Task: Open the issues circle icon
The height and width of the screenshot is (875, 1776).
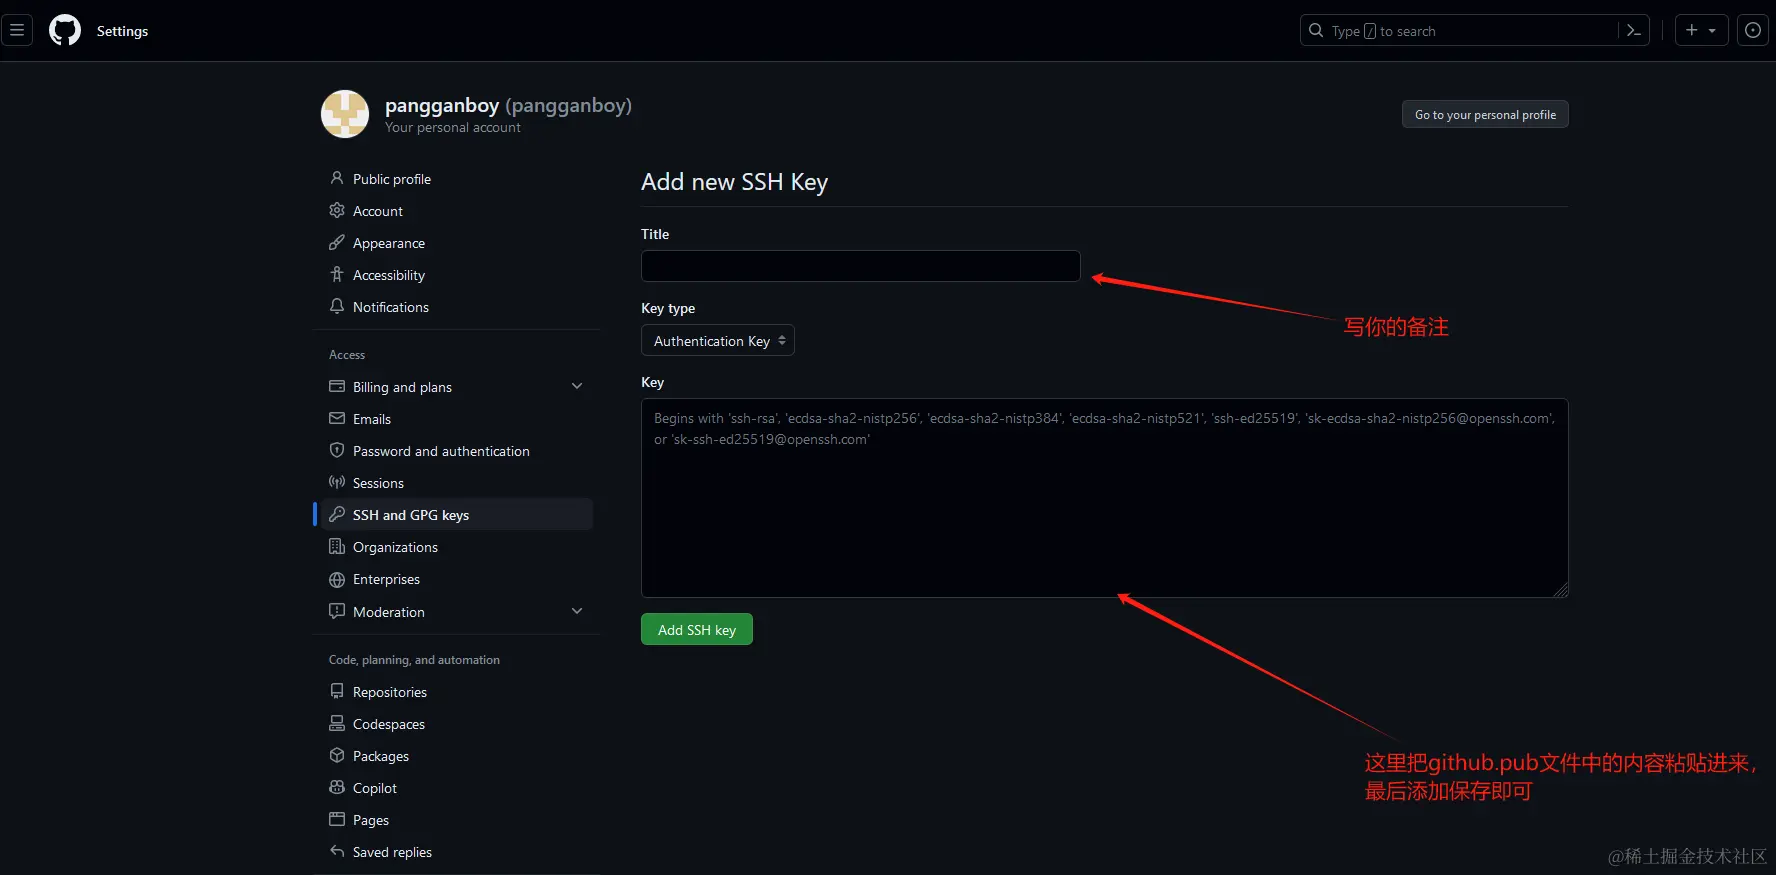Action: click(x=1753, y=30)
